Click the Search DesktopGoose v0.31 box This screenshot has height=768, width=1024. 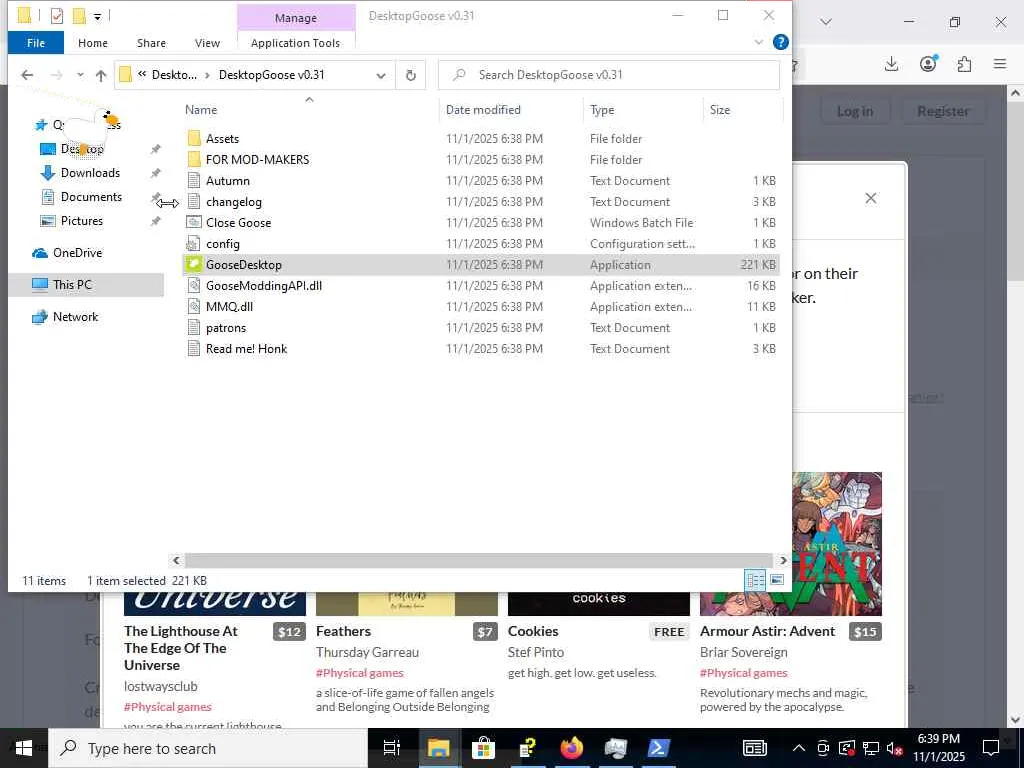point(609,75)
